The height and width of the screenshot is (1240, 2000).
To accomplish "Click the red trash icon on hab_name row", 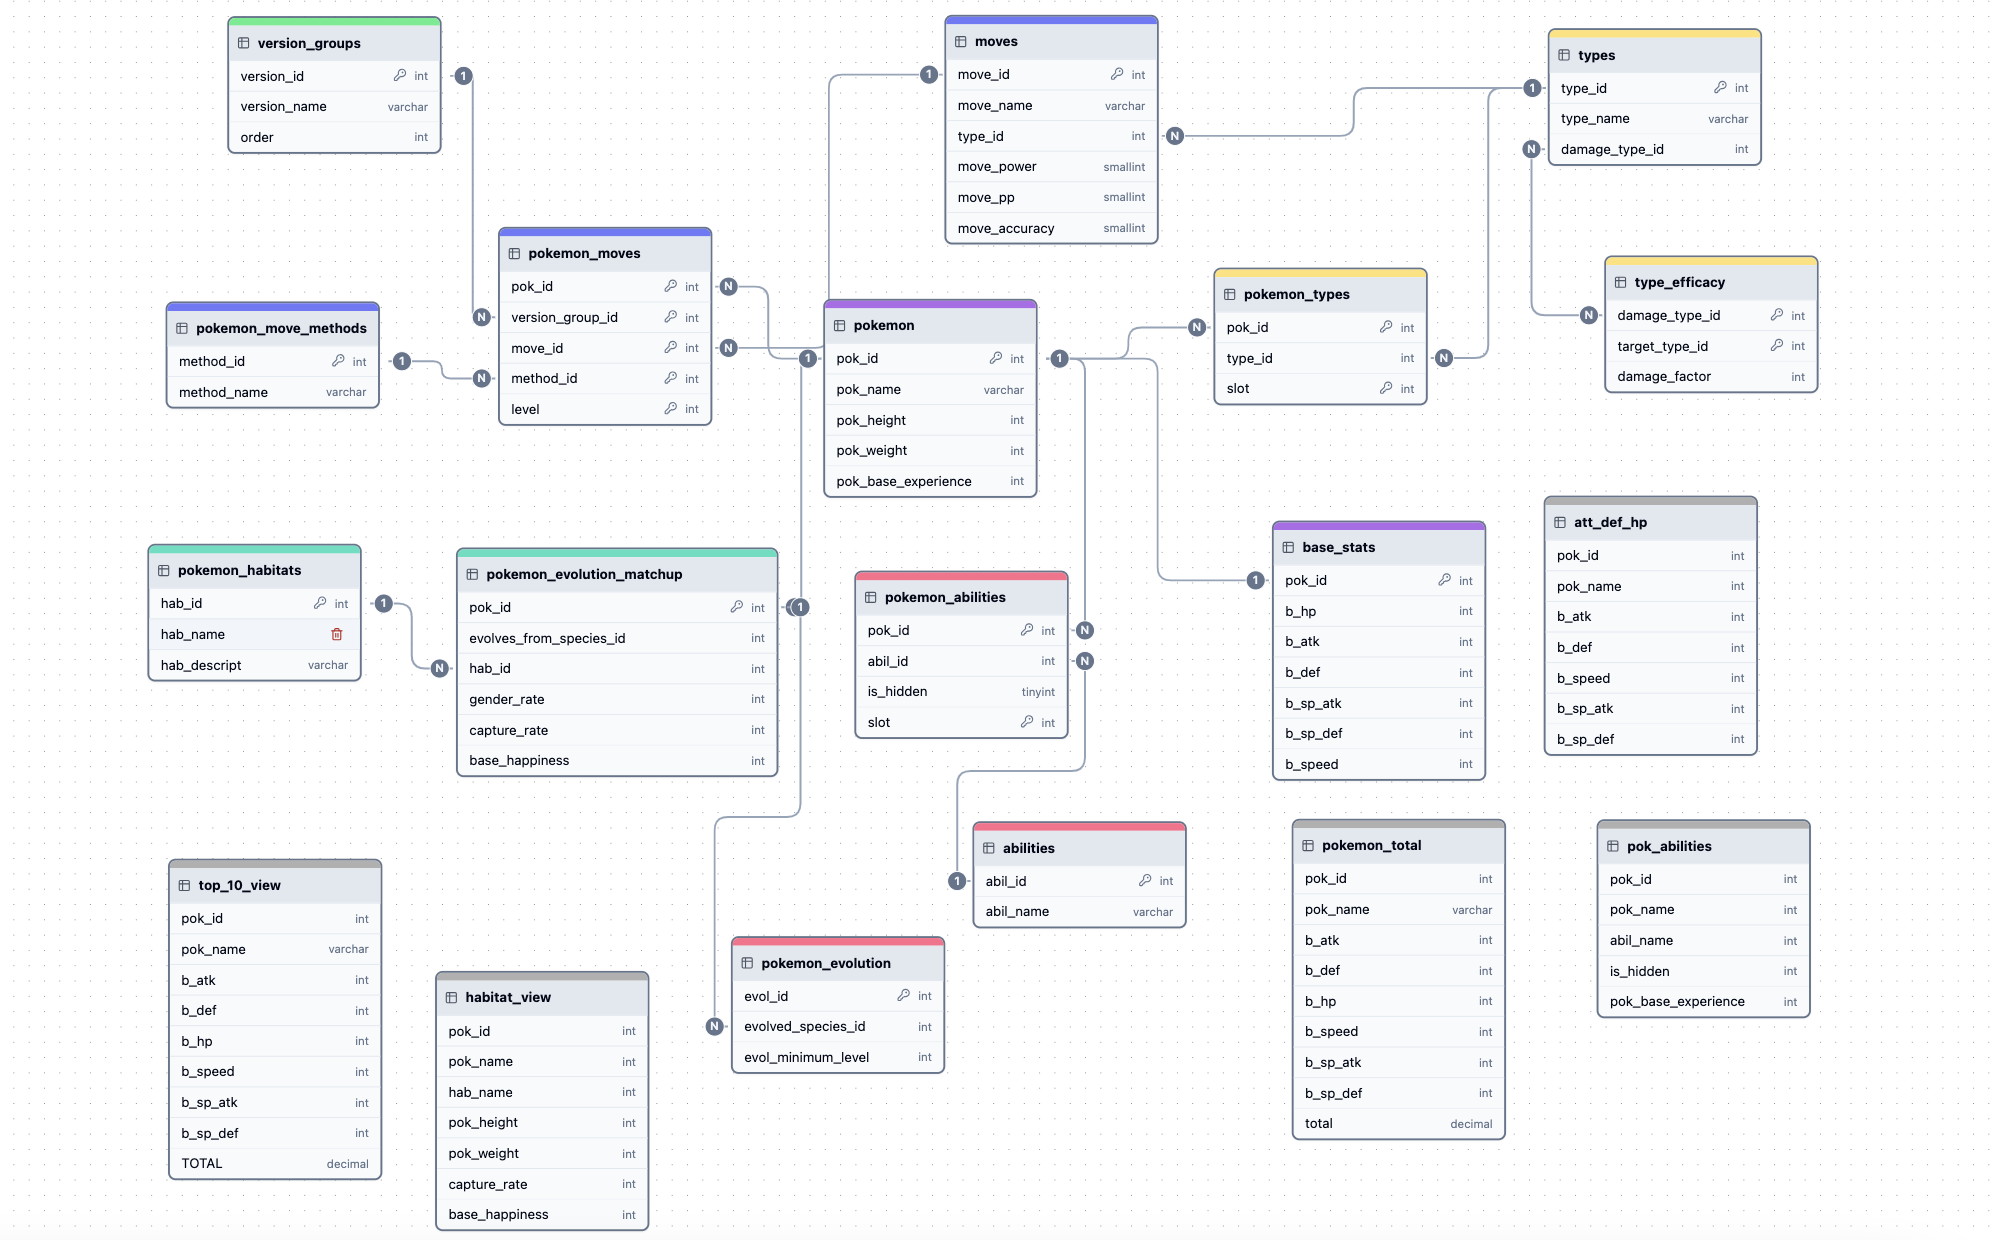I will [x=337, y=634].
